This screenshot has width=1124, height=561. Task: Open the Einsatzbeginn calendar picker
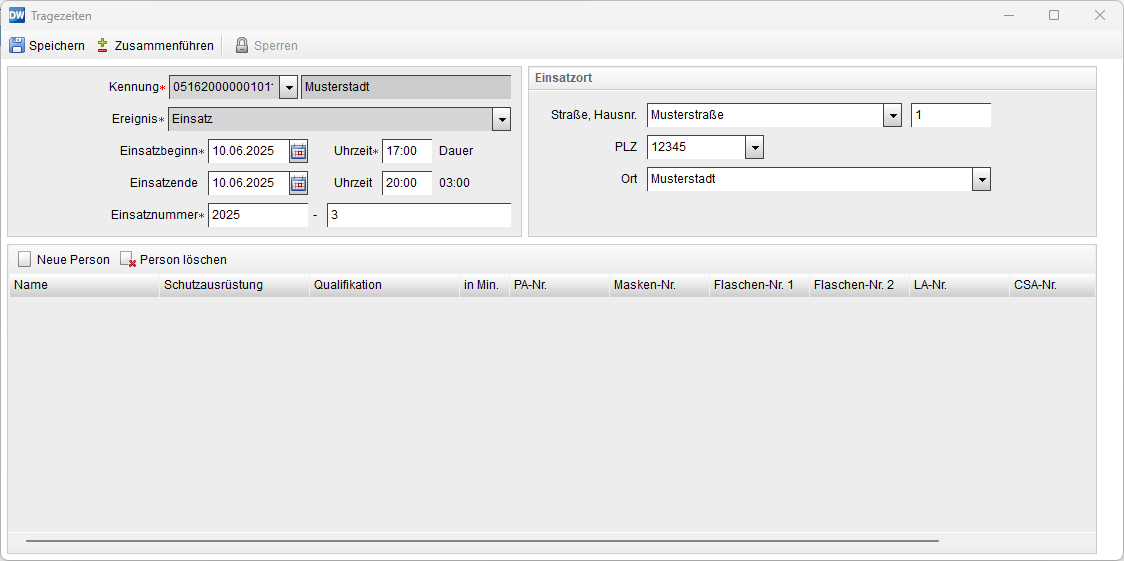[x=298, y=151]
